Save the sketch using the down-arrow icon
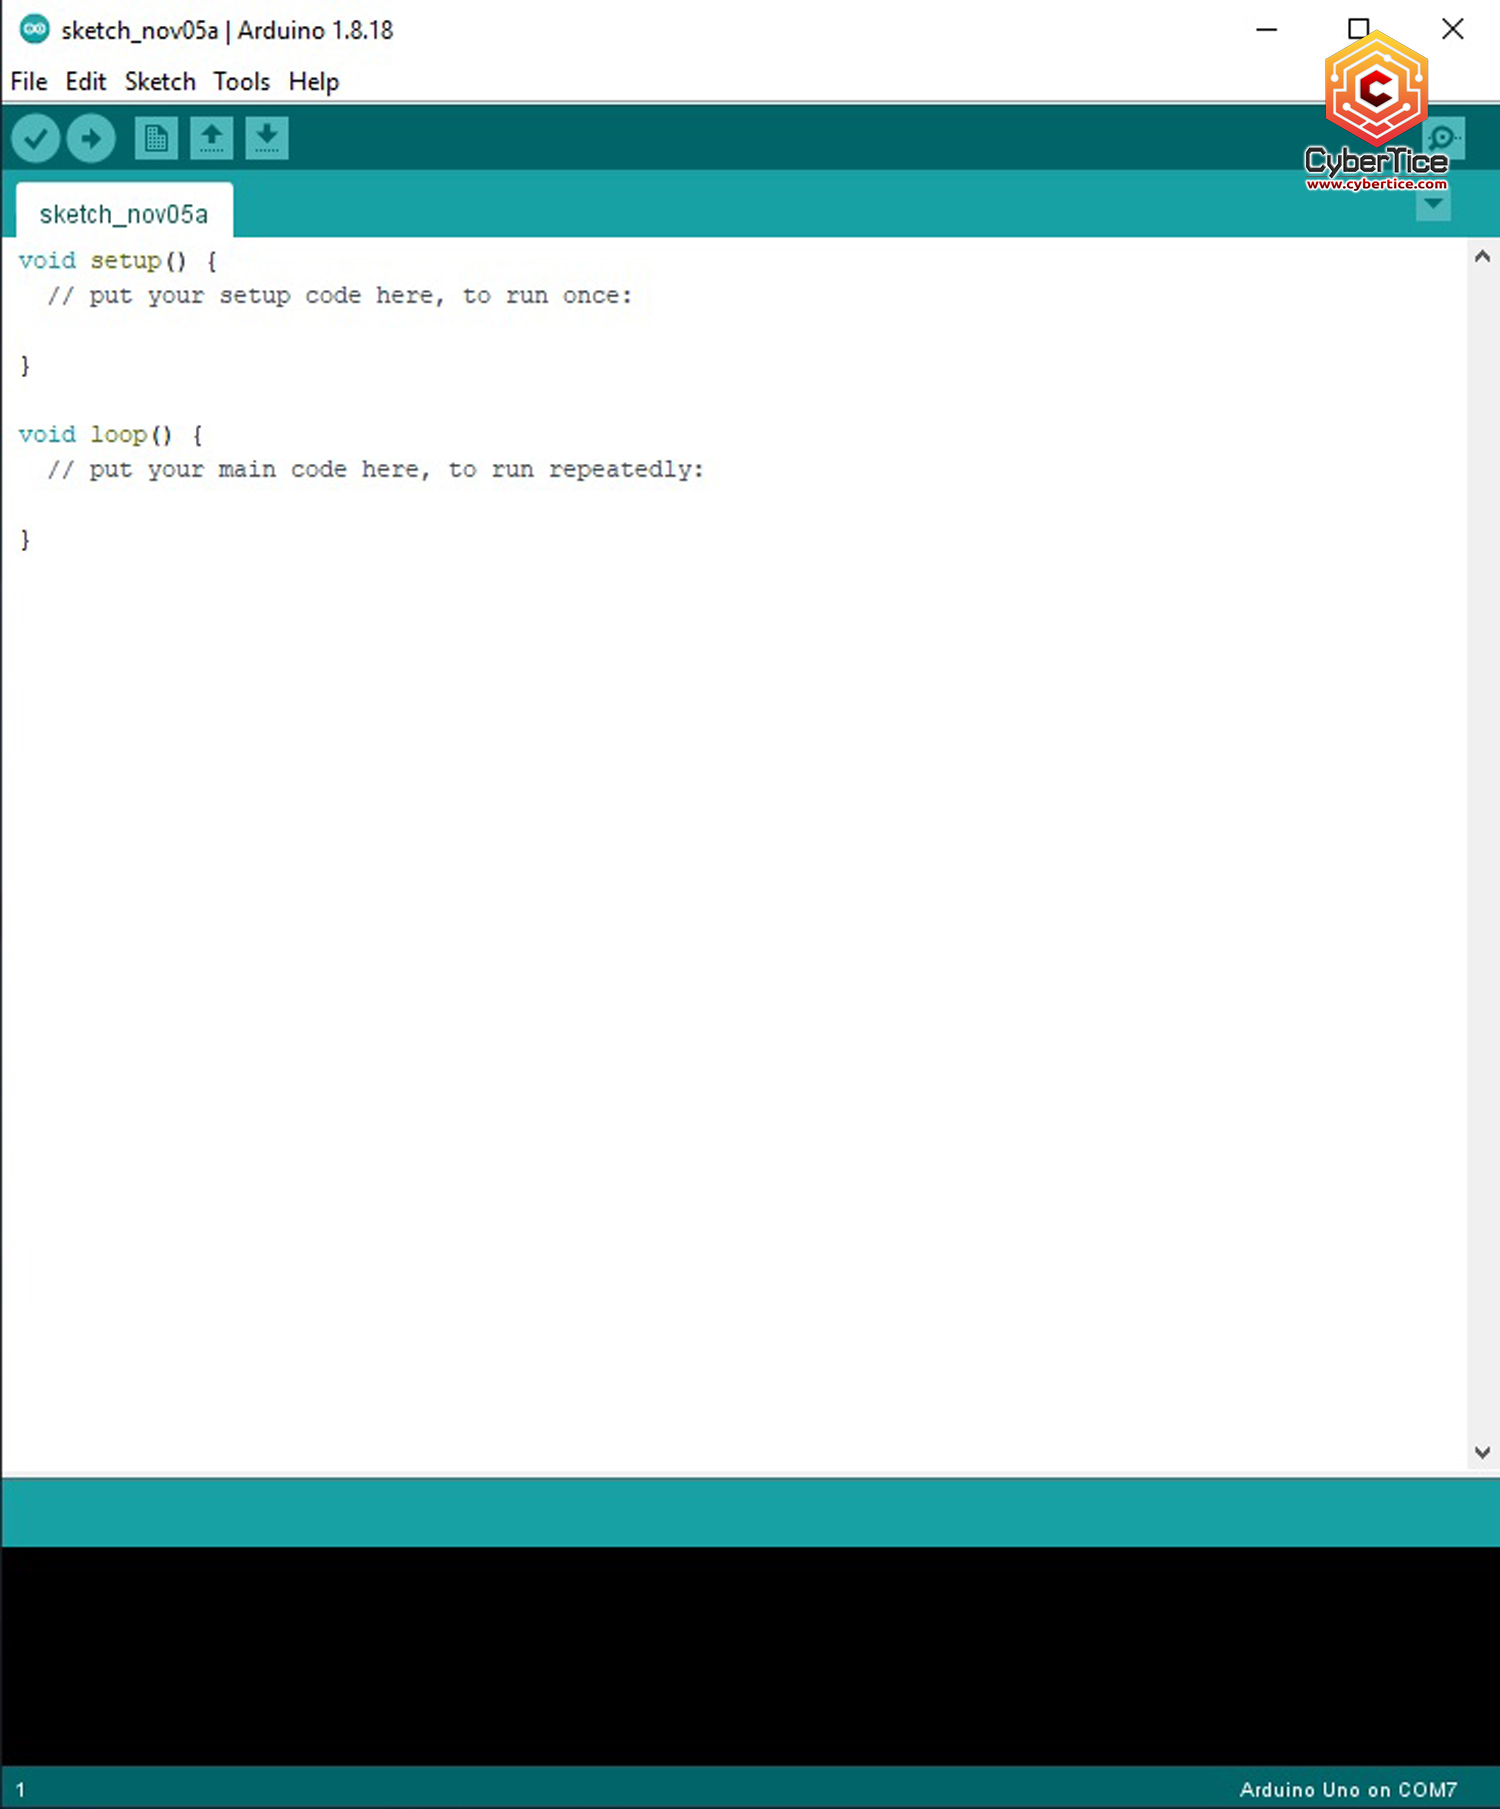 tap(267, 138)
